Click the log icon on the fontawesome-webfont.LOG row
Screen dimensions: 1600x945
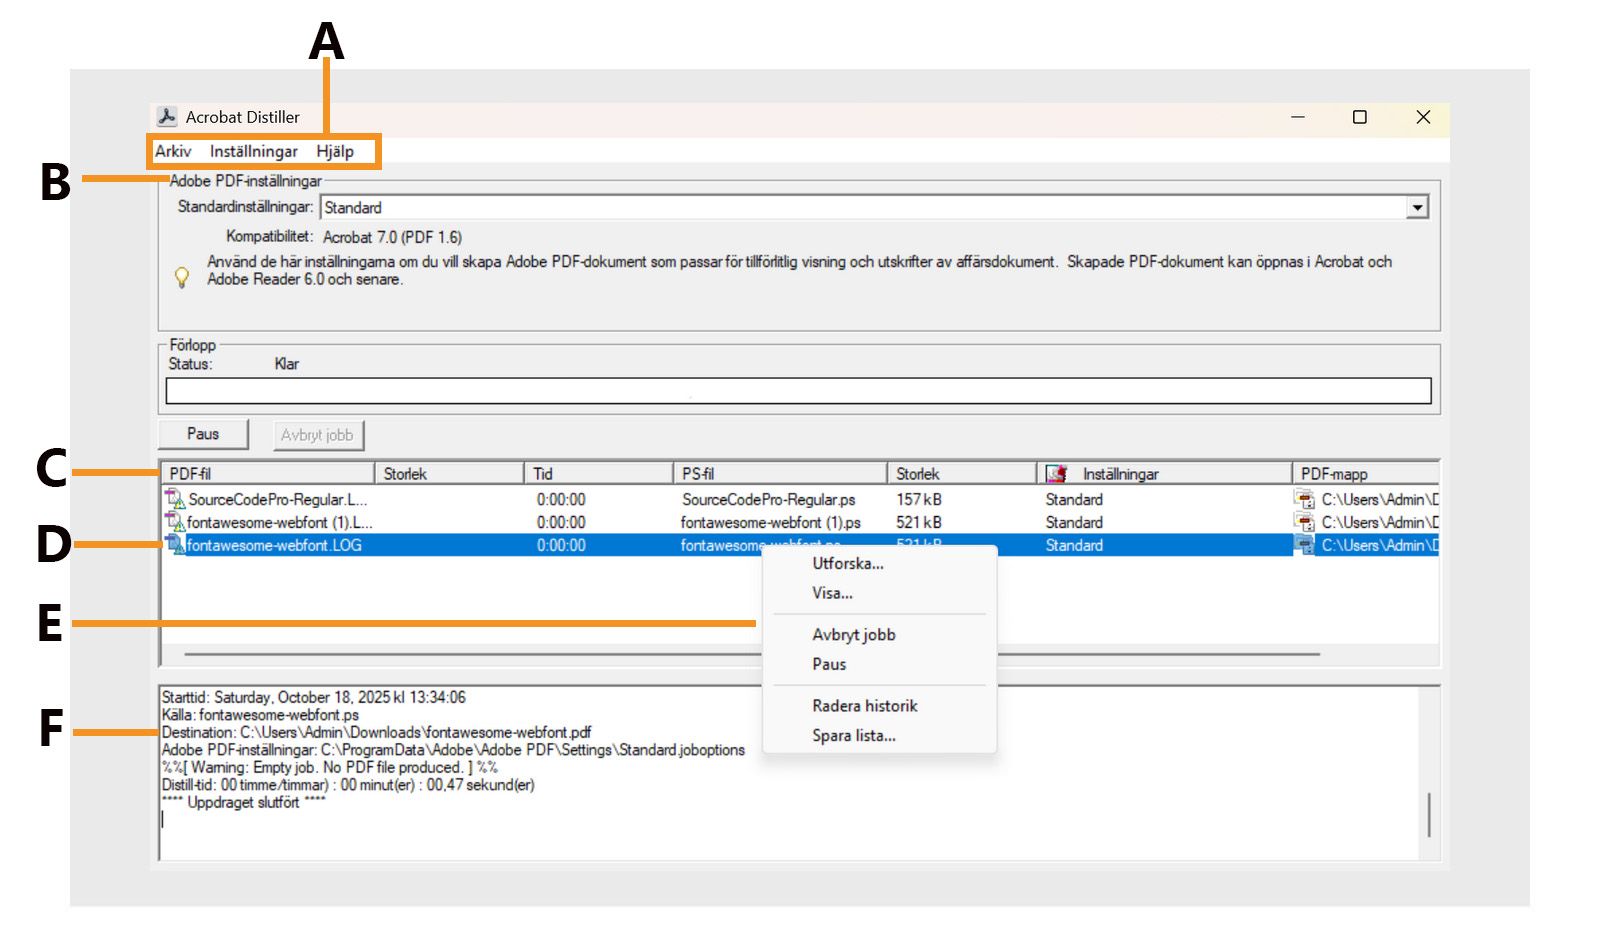174,545
